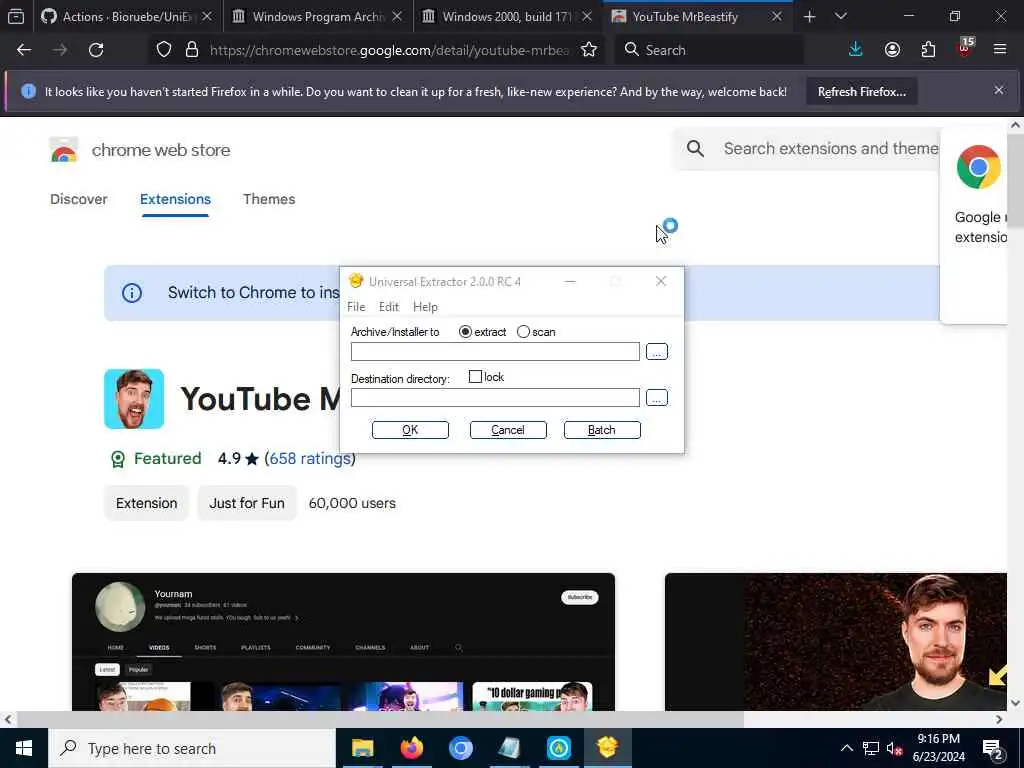Click the horizontal scrollbar left arrow

8,719
